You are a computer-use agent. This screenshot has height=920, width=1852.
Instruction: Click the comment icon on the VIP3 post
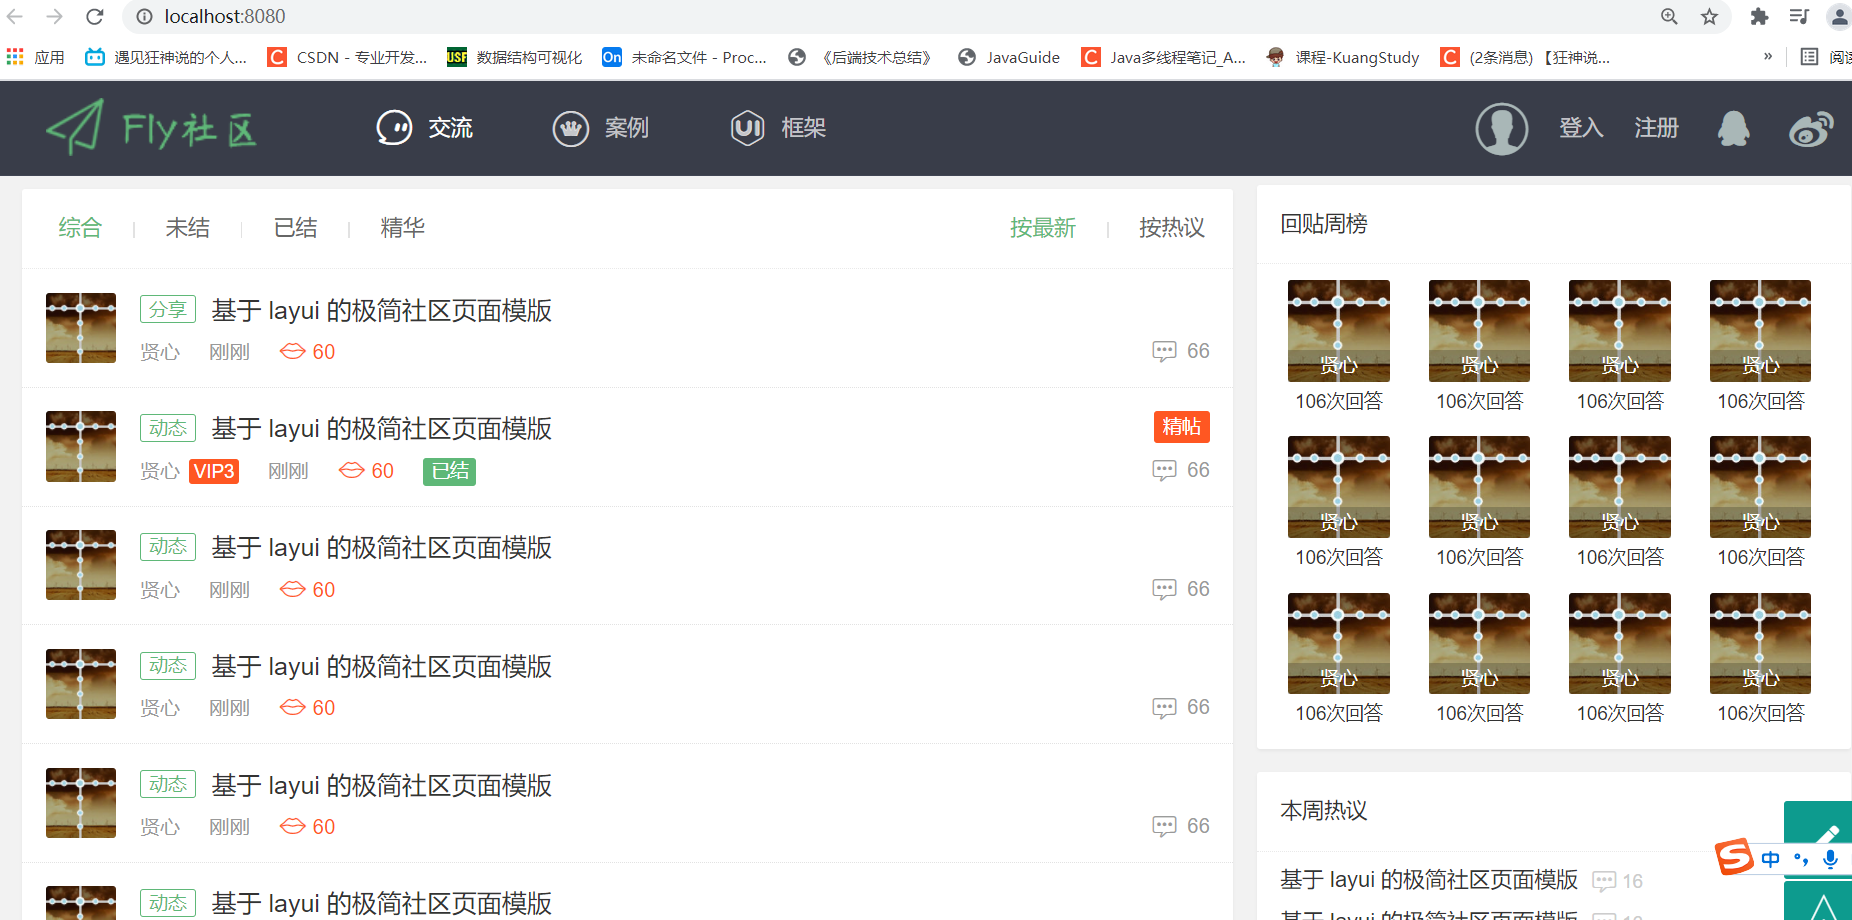[x=1164, y=470]
